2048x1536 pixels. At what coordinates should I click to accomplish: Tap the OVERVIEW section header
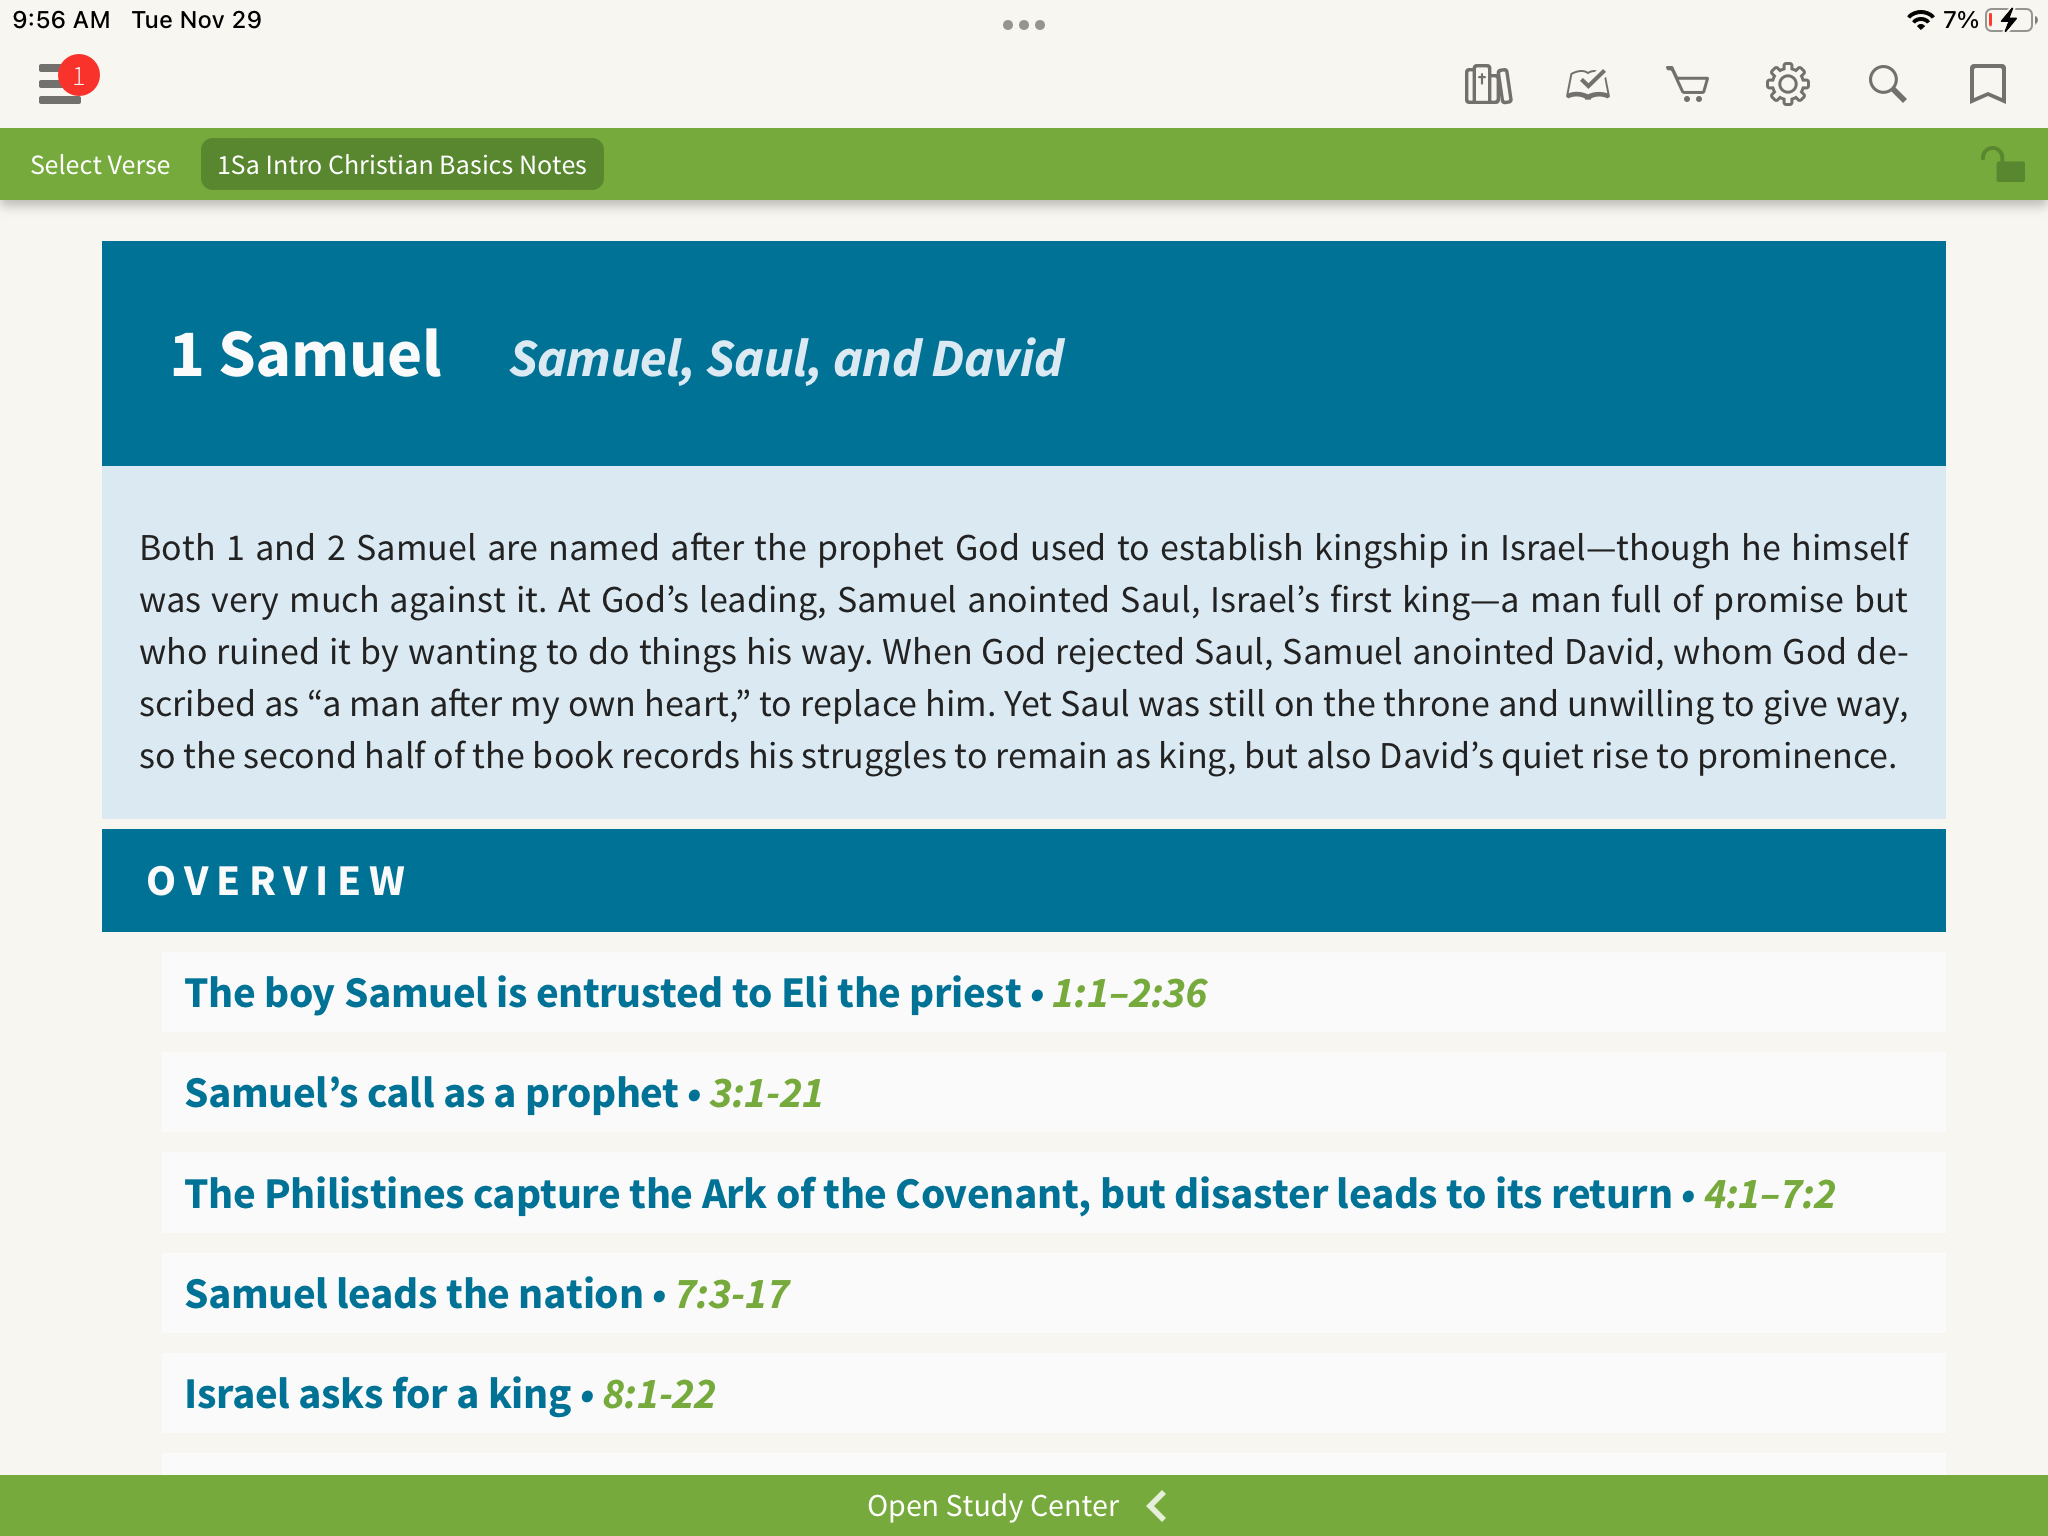[277, 881]
